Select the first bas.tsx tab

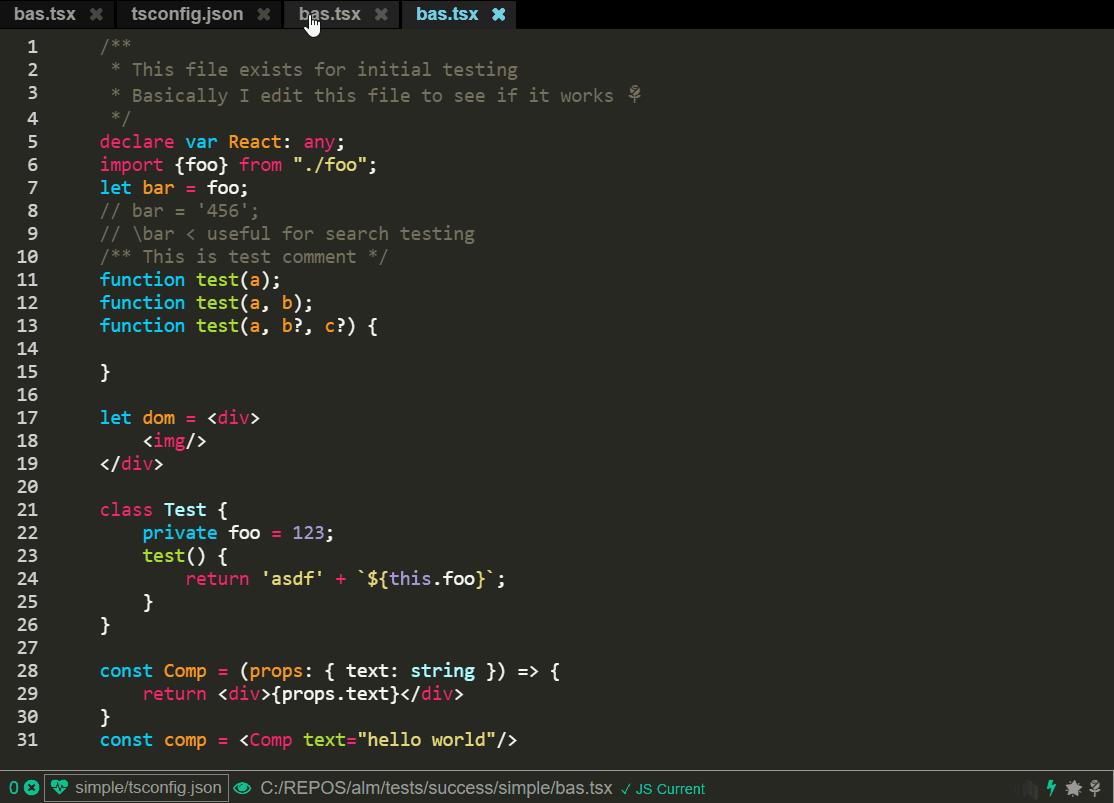(43, 14)
